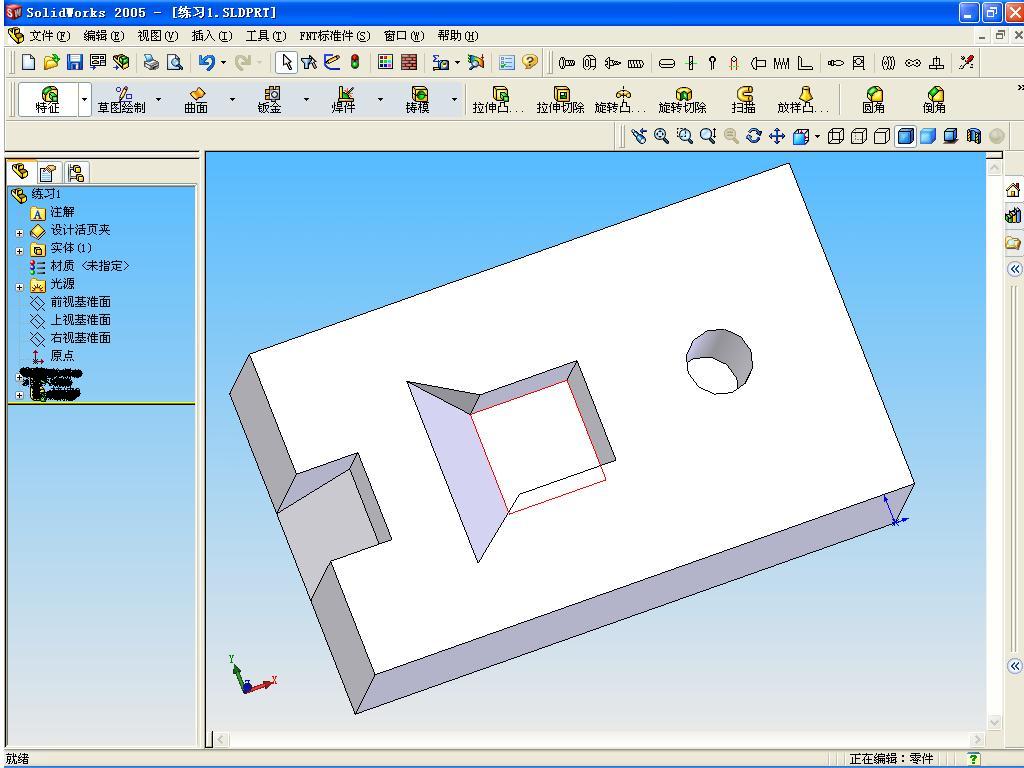Open the 编辑 menu
1024x768 pixels.
pos(103,36)
